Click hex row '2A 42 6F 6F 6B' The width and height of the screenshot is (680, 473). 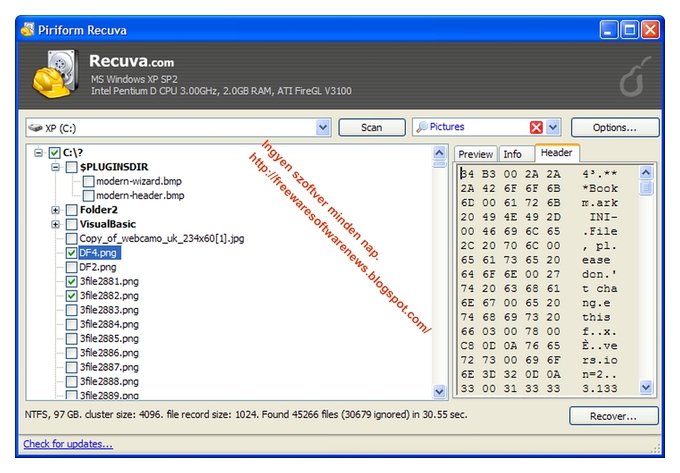[x=510, y=189]
